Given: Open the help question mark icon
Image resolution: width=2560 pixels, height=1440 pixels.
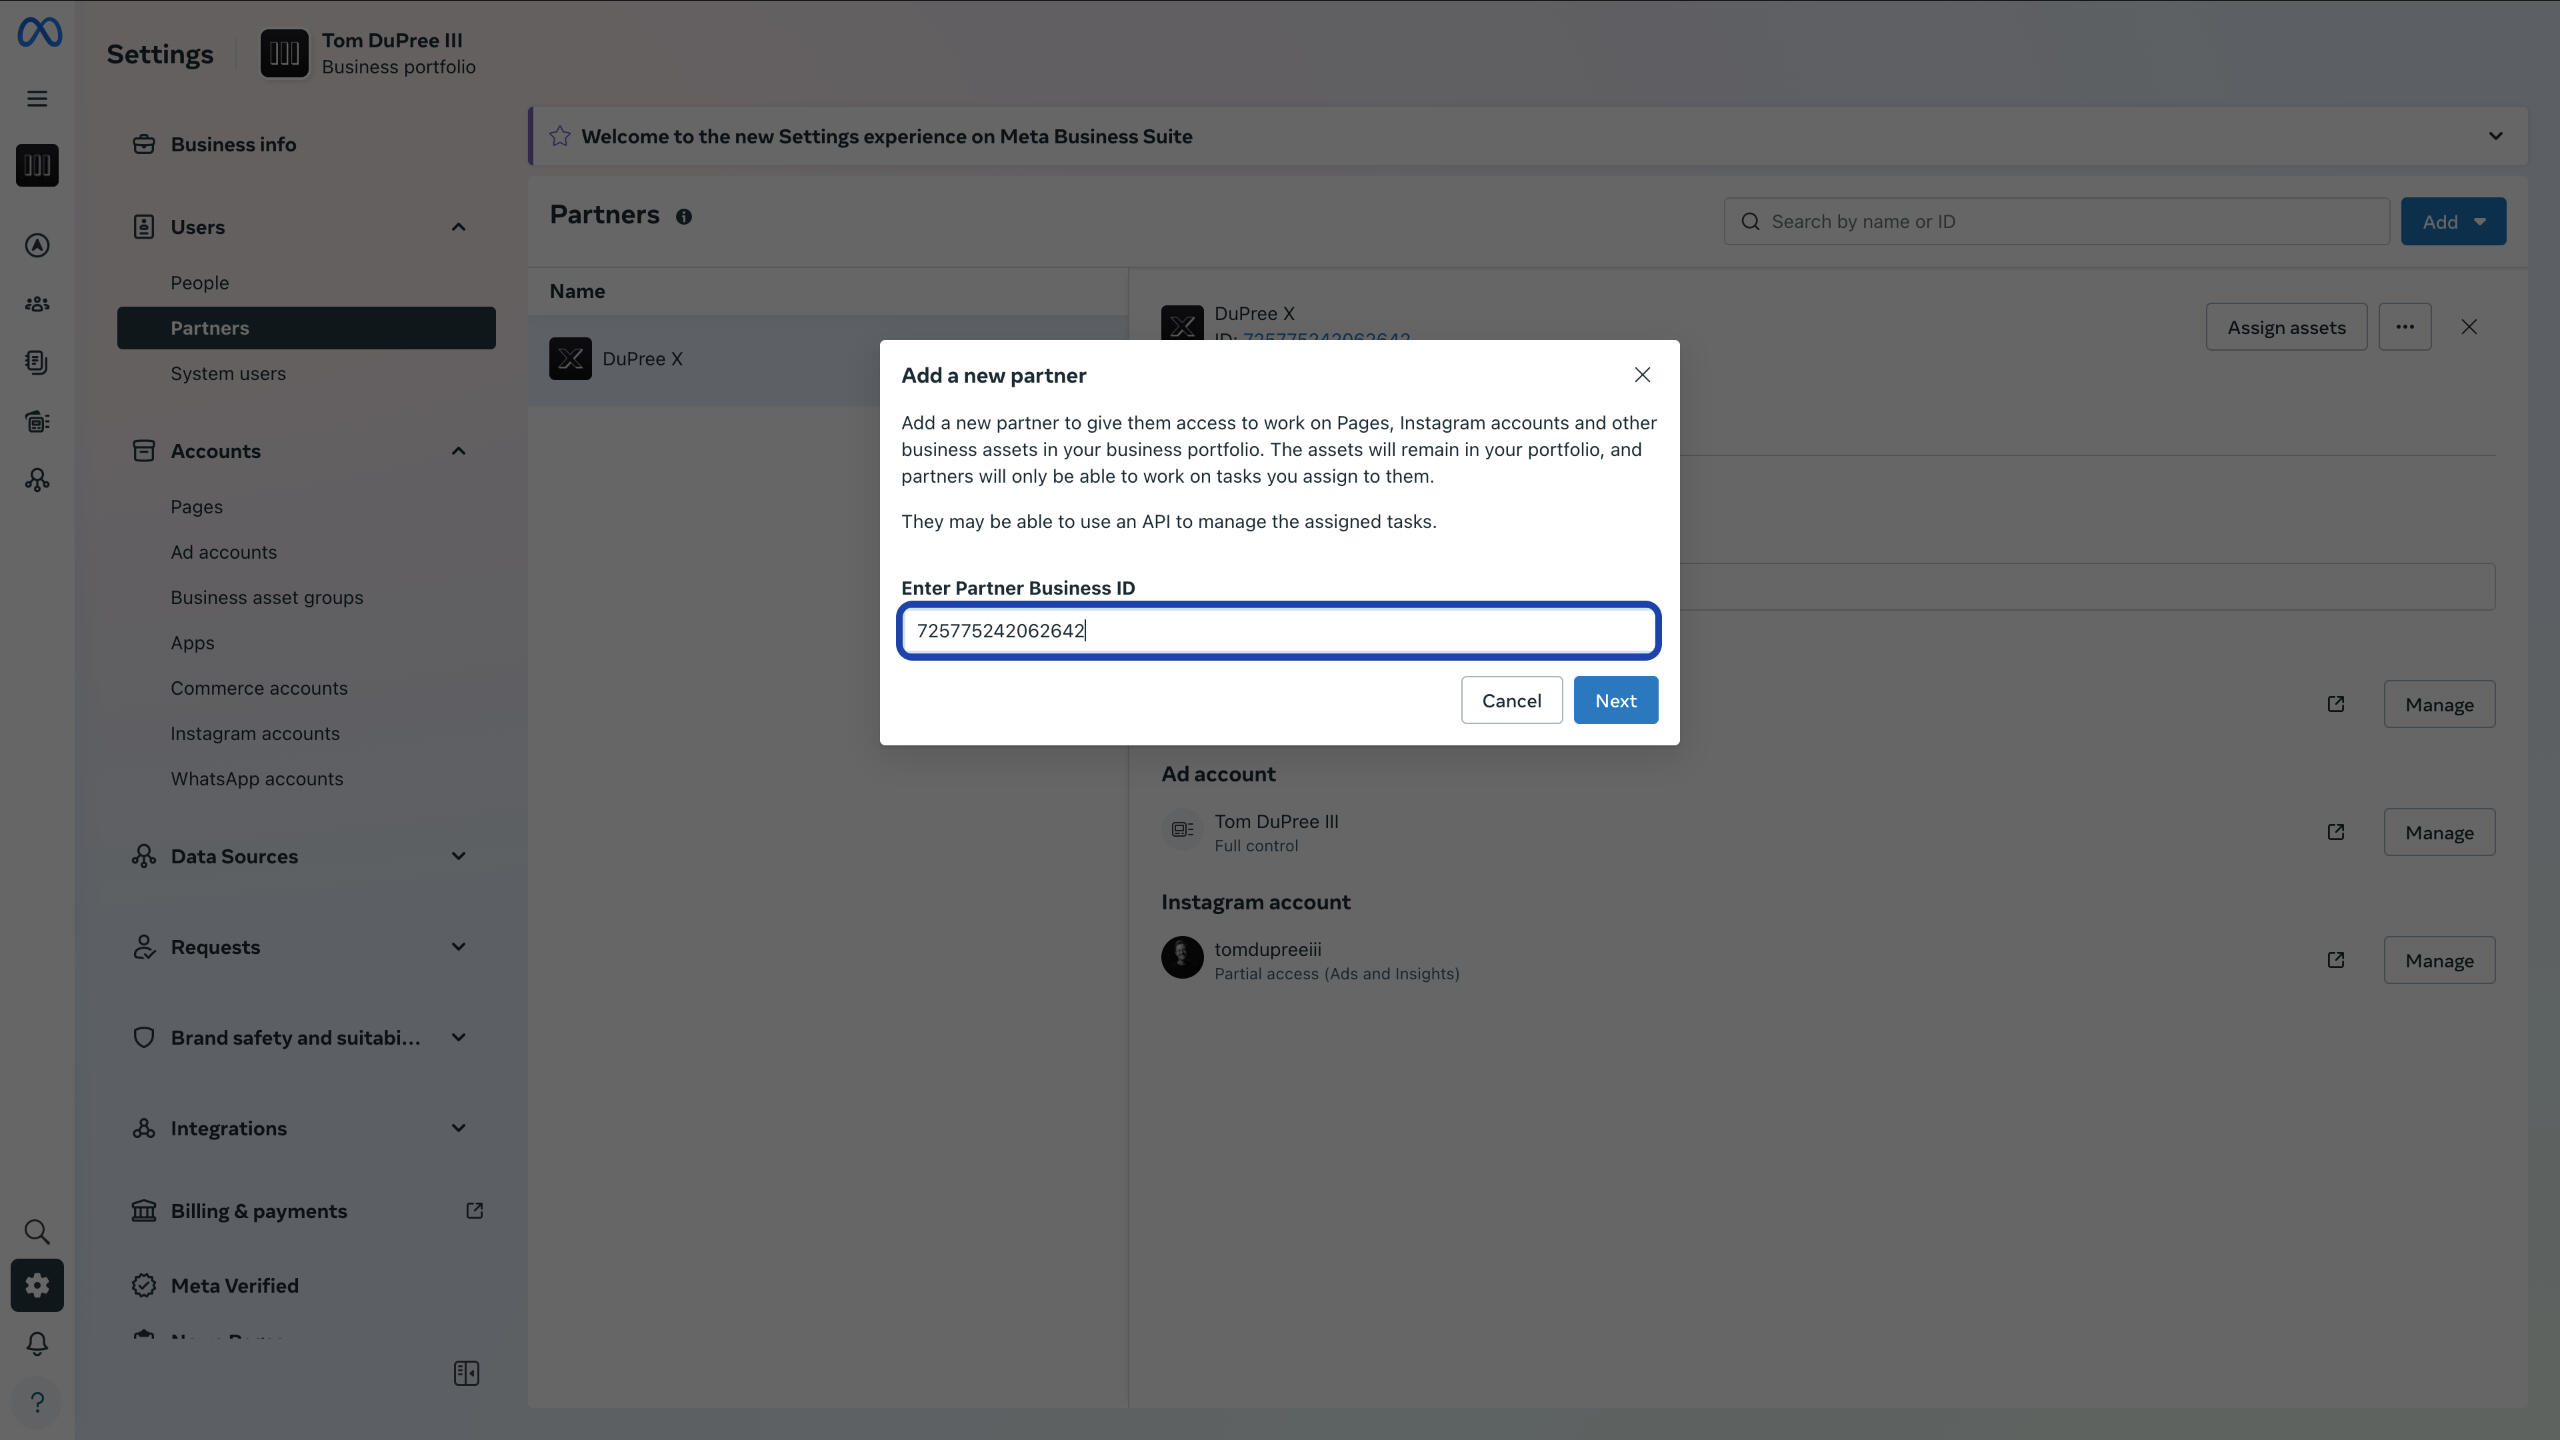Looking at the screenshot, I should pyautogui.click(x=37, y=1402).
